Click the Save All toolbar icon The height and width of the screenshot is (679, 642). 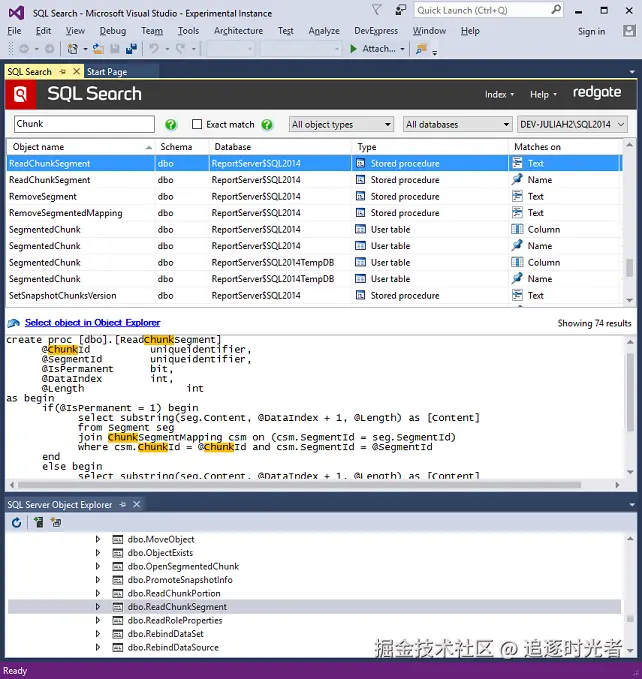pyautogui.click(x=131, y=48)
